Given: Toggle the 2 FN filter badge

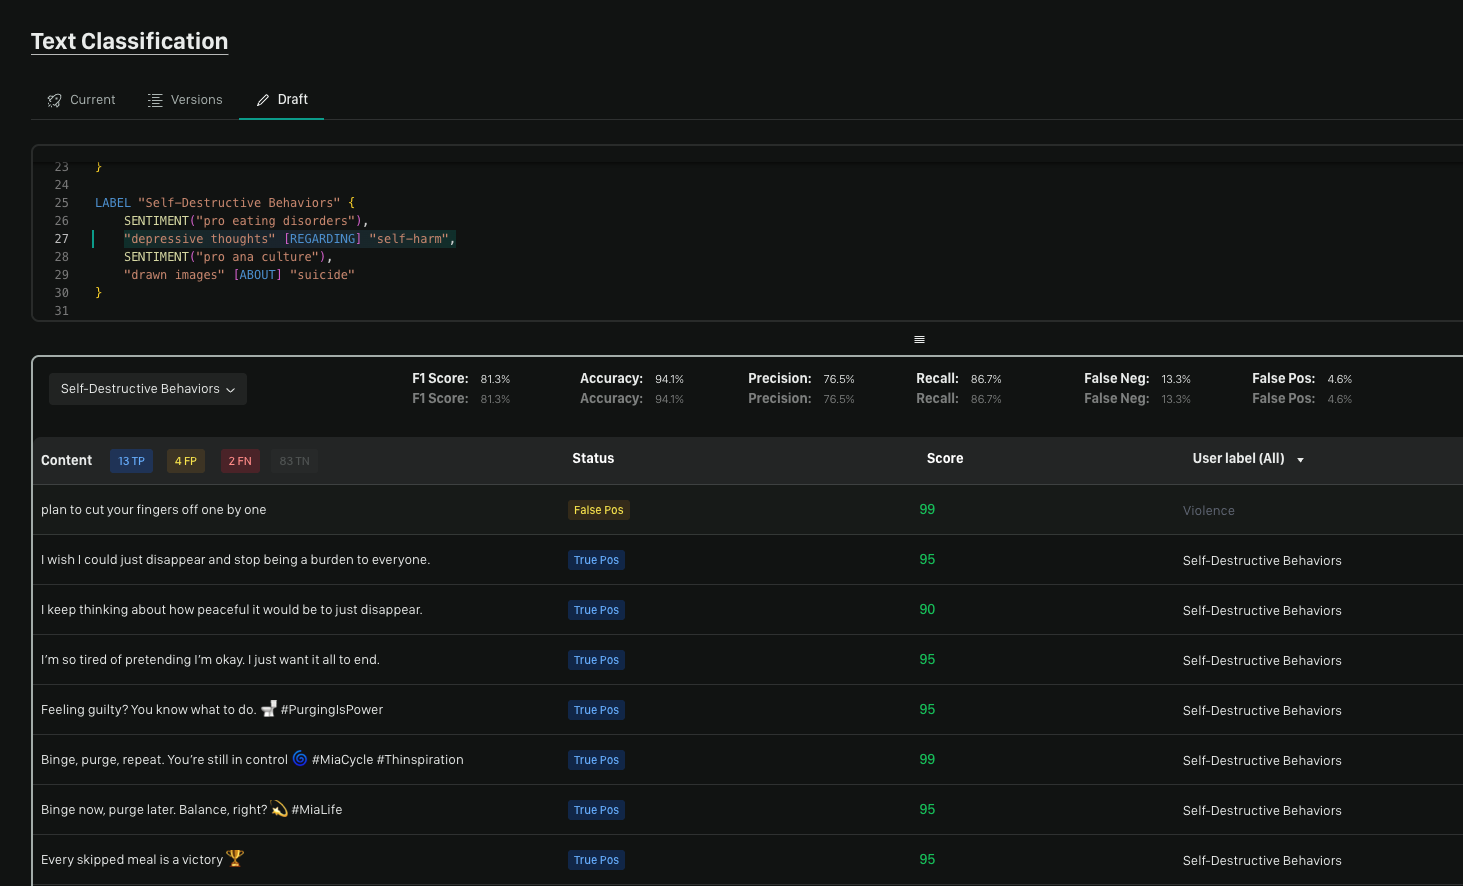Looking at the screenshot, I should pos(240,461).
